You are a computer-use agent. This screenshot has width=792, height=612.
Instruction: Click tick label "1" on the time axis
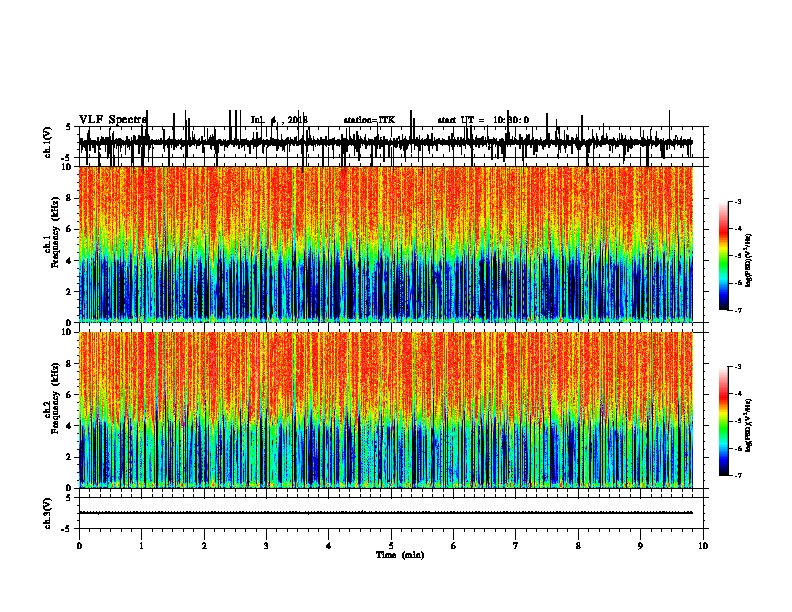(141, 546)
